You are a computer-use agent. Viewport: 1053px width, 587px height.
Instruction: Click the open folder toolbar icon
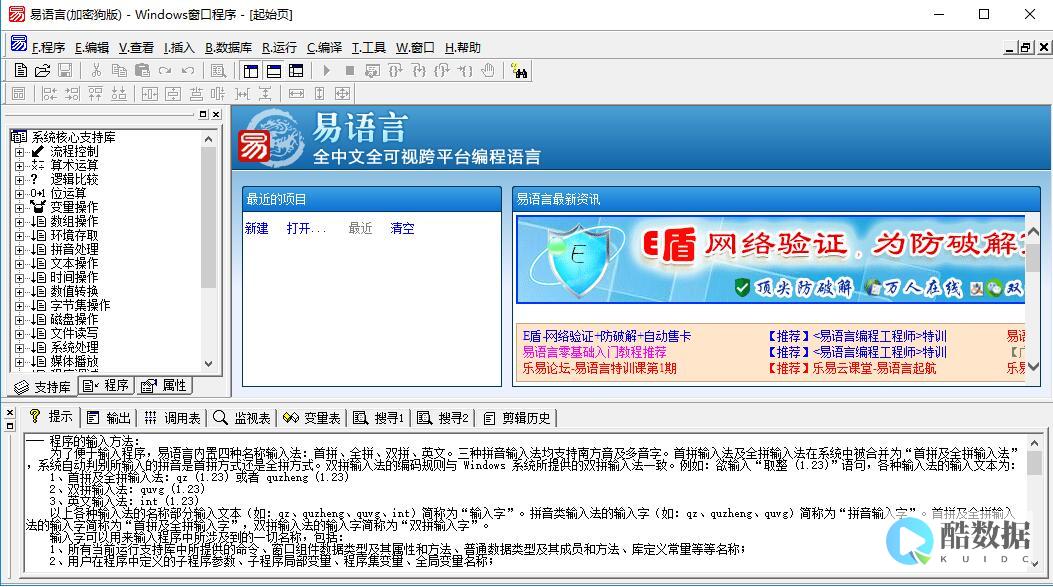click(x=42, y=70)
